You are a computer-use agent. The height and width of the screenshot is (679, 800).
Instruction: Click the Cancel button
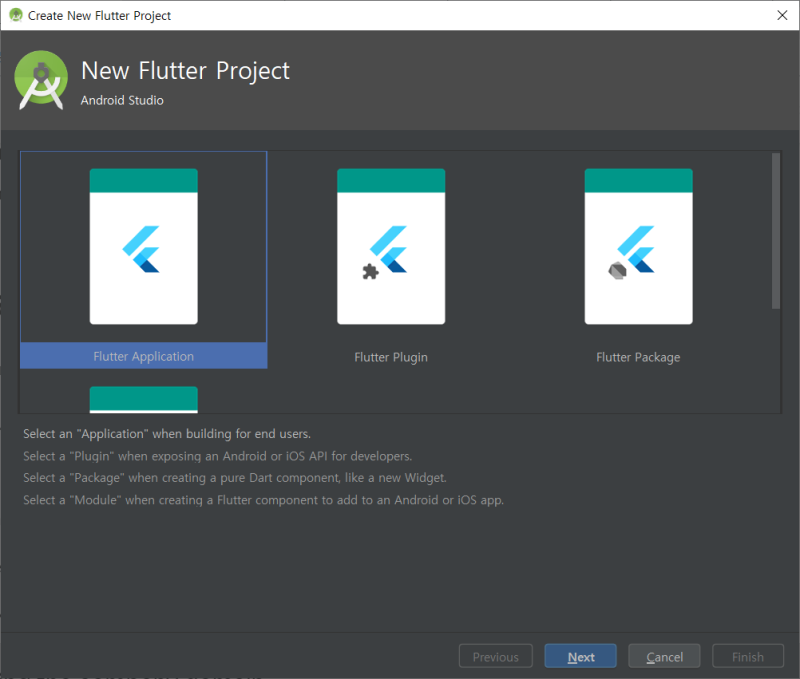664,656
